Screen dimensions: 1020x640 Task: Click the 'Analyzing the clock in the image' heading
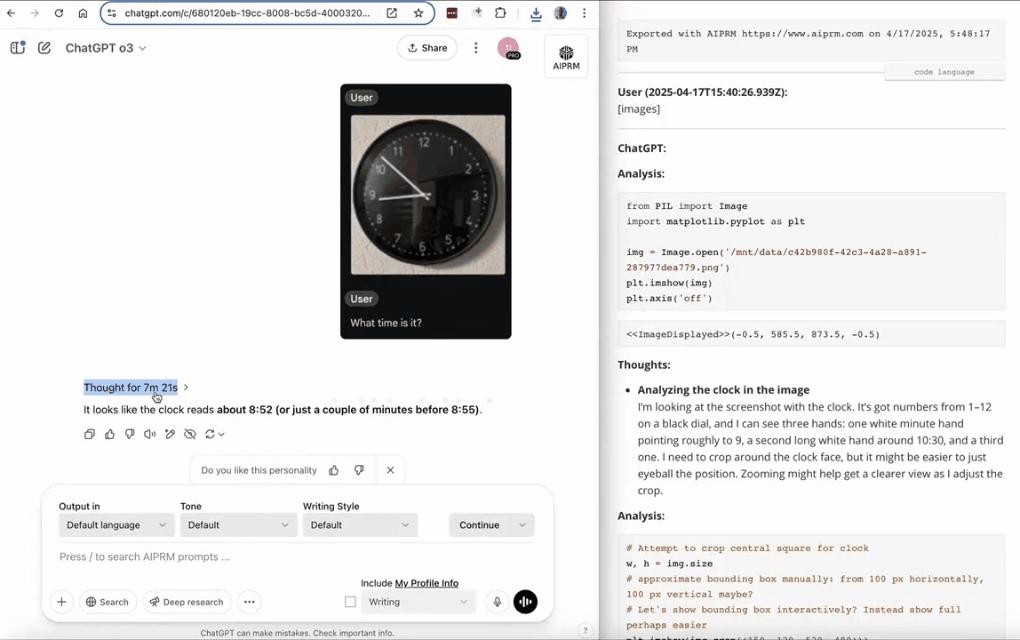click(x=723, y=390)
